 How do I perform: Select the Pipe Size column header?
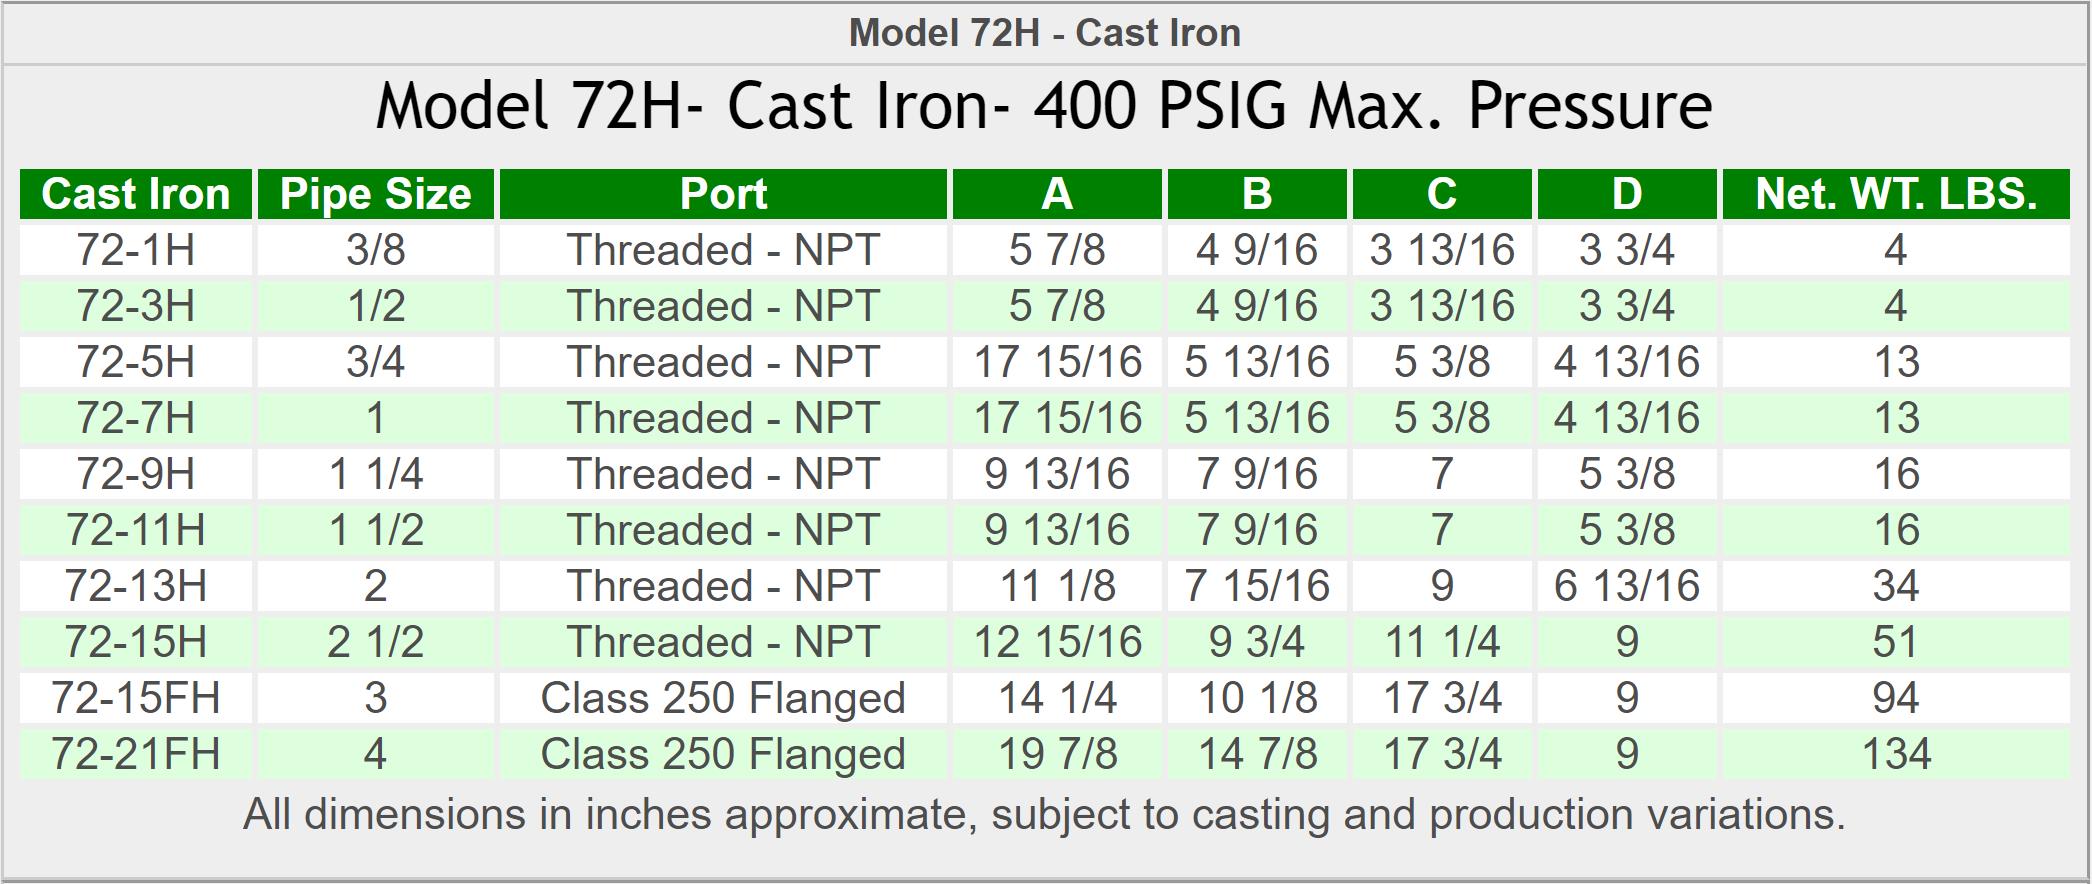click(x=376, y=194)
